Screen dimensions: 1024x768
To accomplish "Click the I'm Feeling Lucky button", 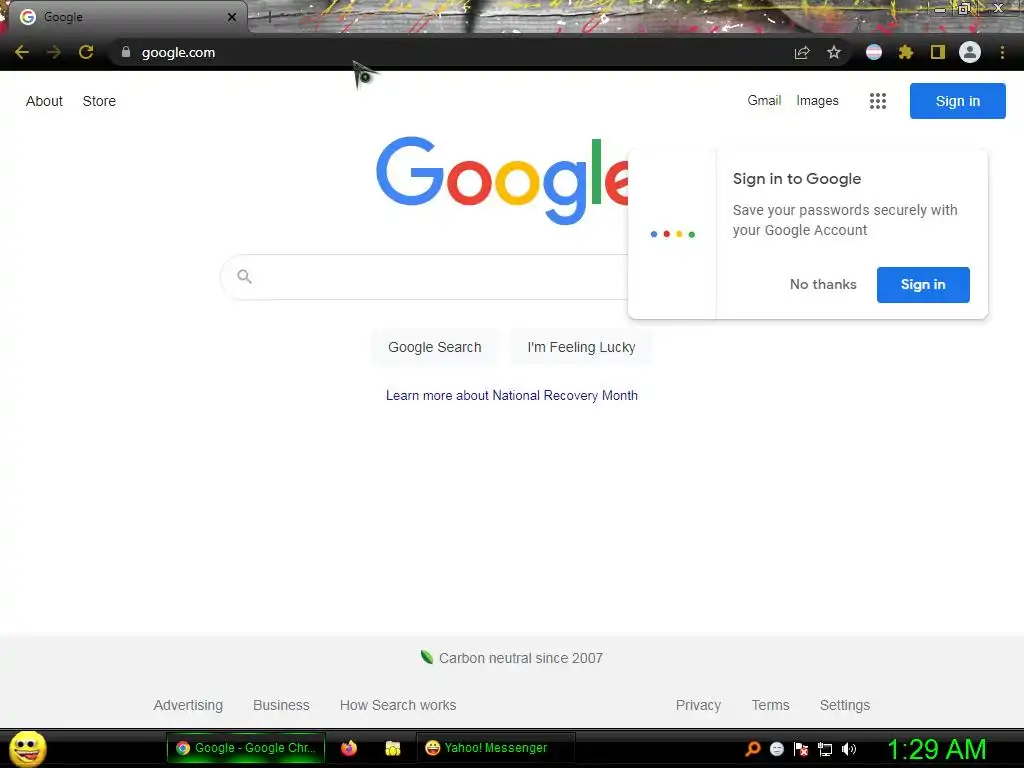I will (581, 347).
